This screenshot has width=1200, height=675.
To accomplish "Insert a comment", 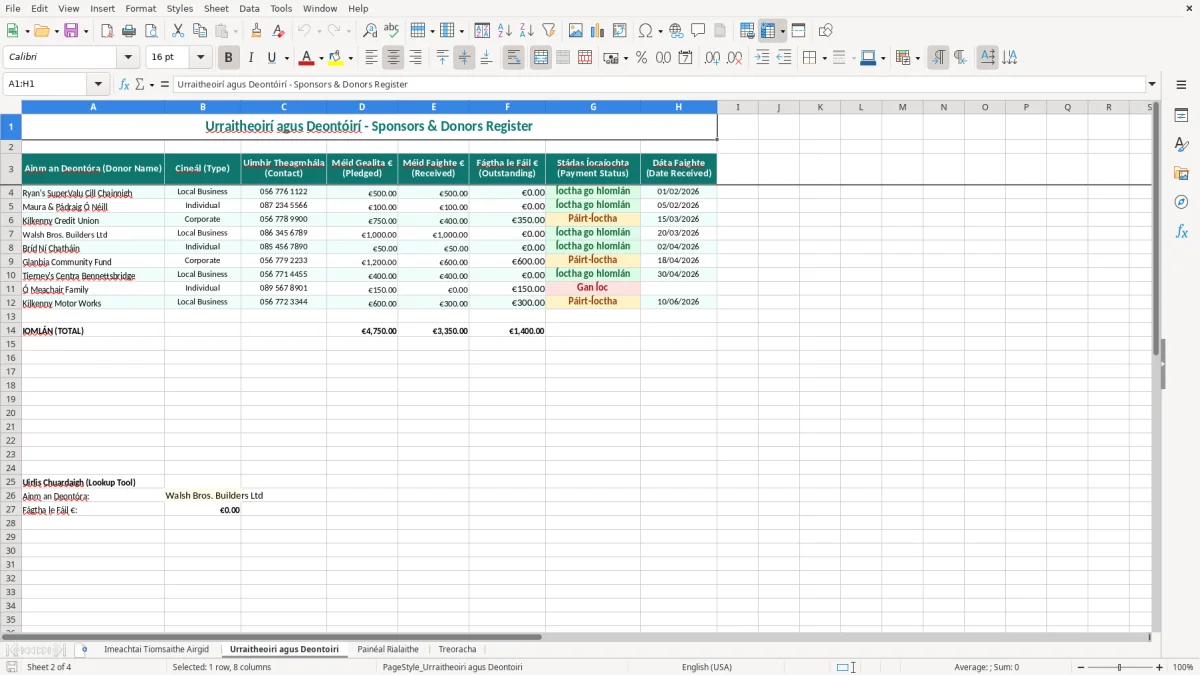I will 698,31.
